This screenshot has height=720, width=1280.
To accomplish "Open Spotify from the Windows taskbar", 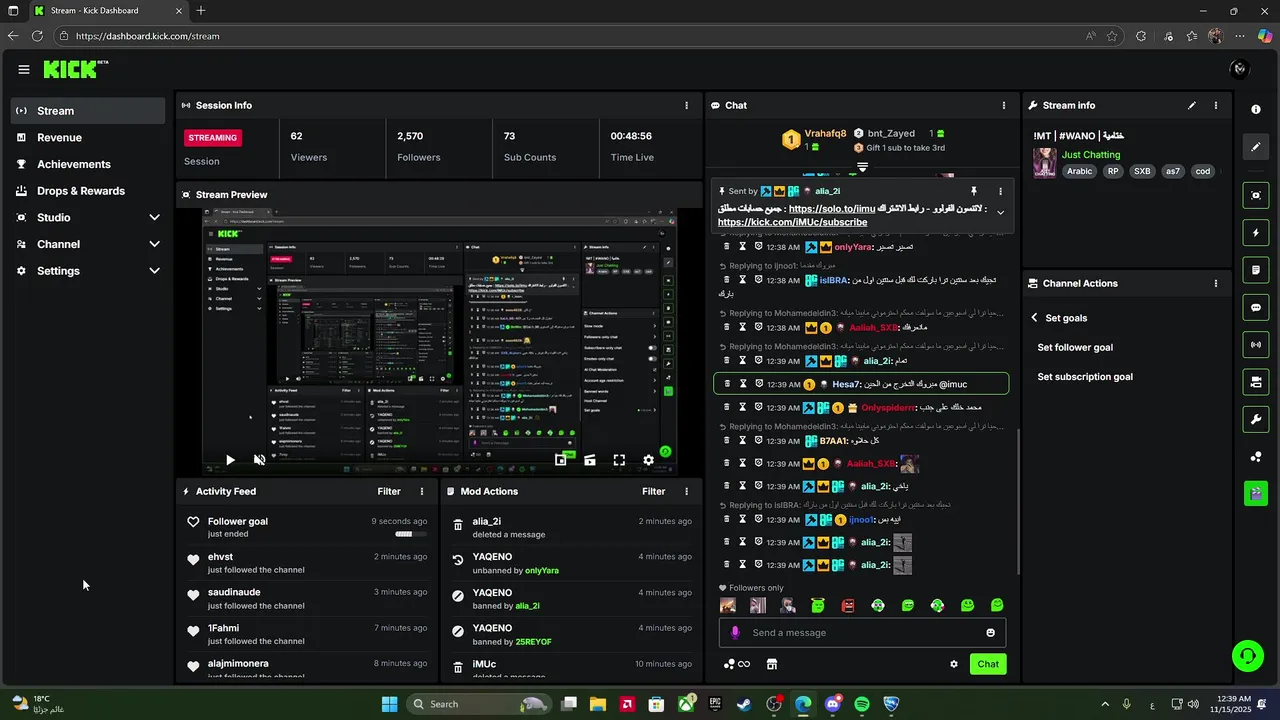I will (862, 704).
